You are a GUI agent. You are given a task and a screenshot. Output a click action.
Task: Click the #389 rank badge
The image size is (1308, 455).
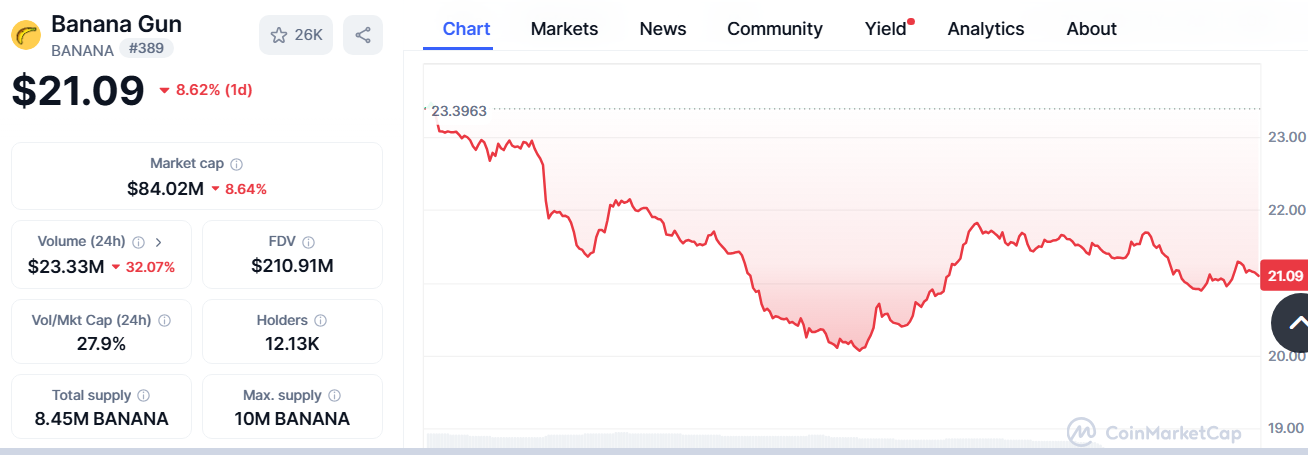pyautogui.click(x=147, y=48)
